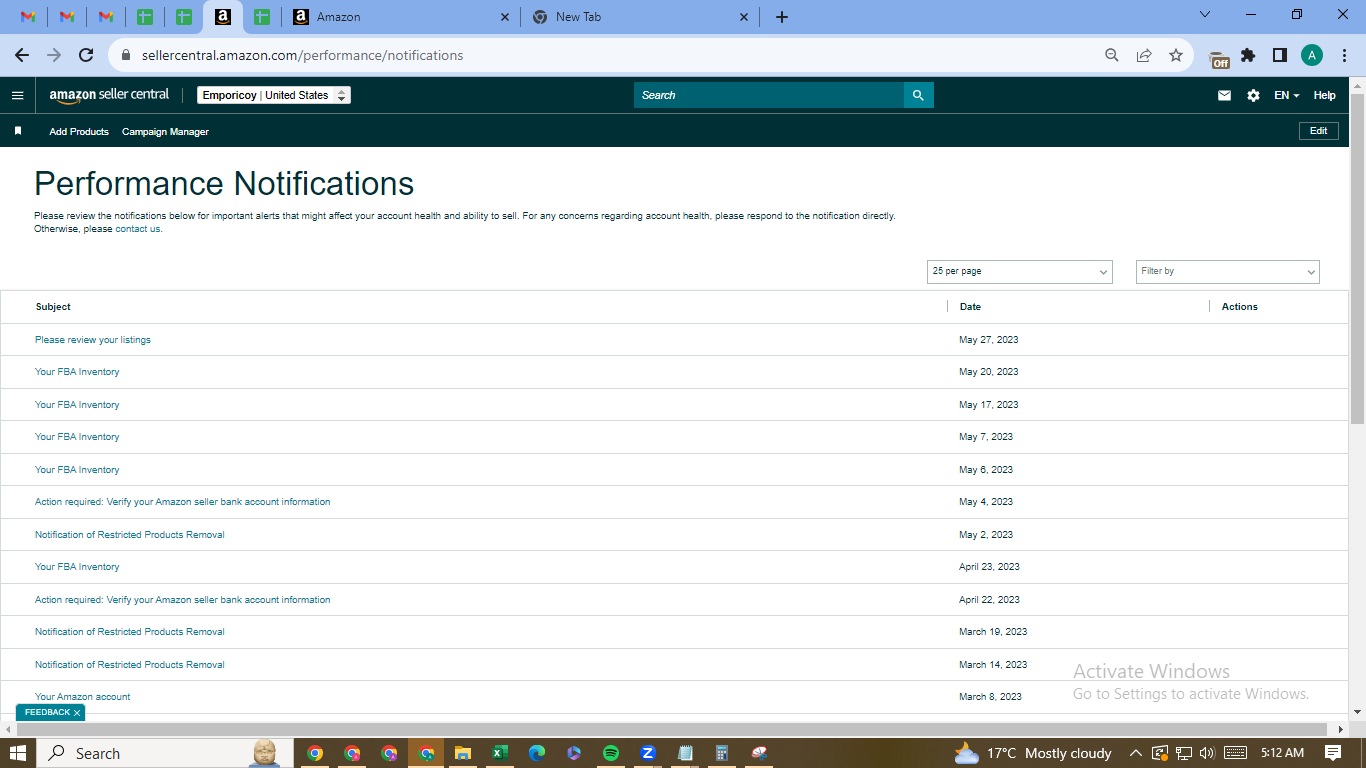Image resolution: width=1366 pixels, height=768 pixels.
Task: Click the search magnifier button
Action: [x=919, y=95]
